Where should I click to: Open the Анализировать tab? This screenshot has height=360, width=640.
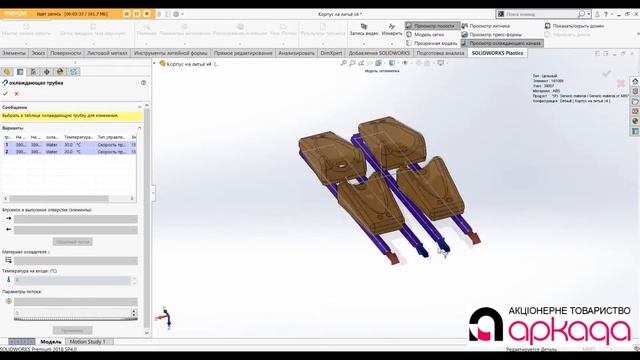pyautogui.click(x=296, y=53)
